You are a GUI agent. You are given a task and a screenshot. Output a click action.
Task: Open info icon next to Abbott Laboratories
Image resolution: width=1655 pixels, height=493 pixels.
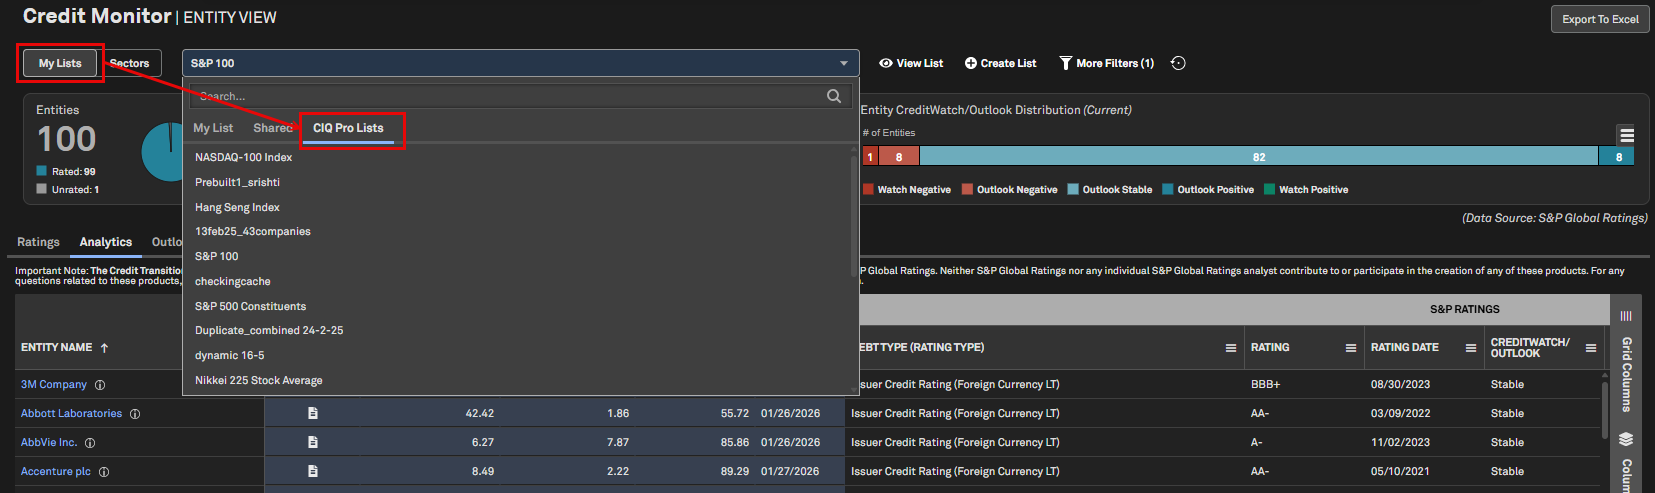coord(135,414)
